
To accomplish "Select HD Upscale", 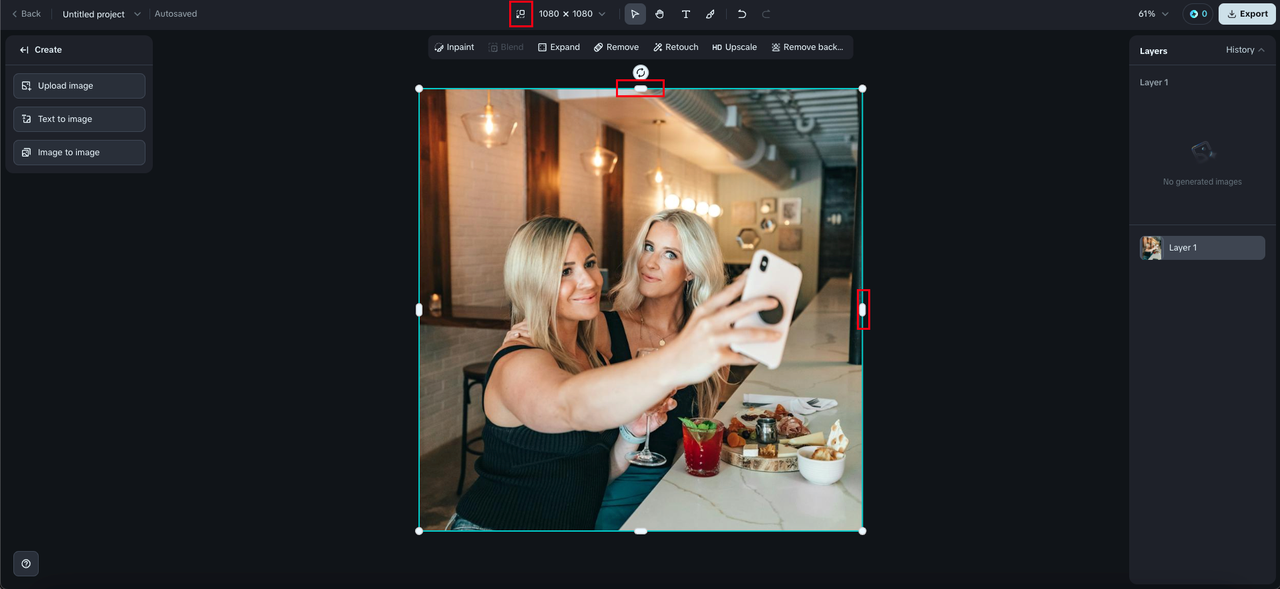I will click(x=734, y=47).
